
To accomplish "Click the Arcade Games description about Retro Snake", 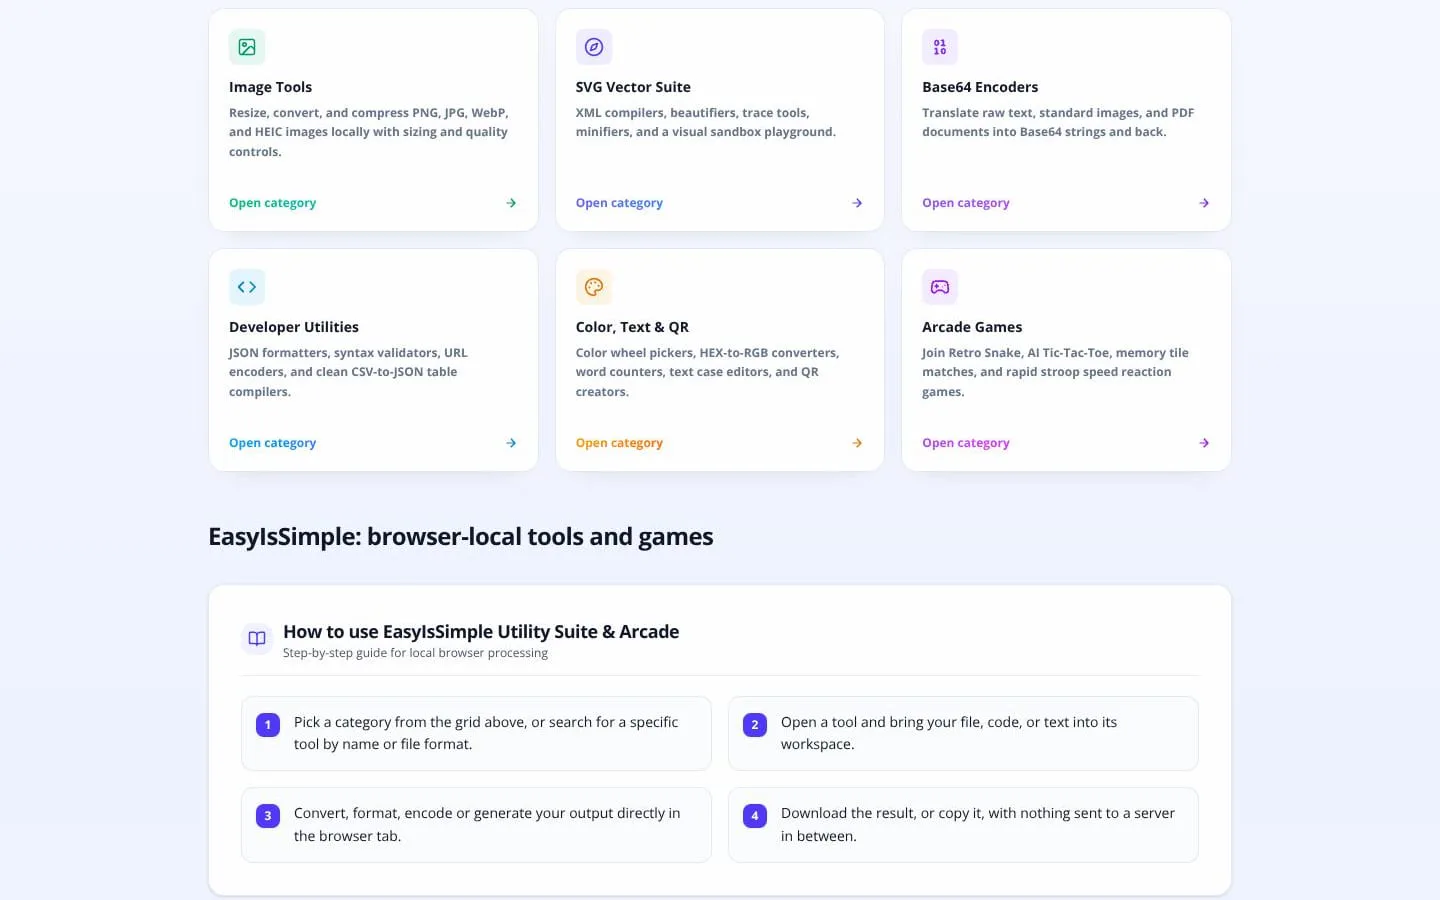I will pyautogui.click(x=1055, y=372).
